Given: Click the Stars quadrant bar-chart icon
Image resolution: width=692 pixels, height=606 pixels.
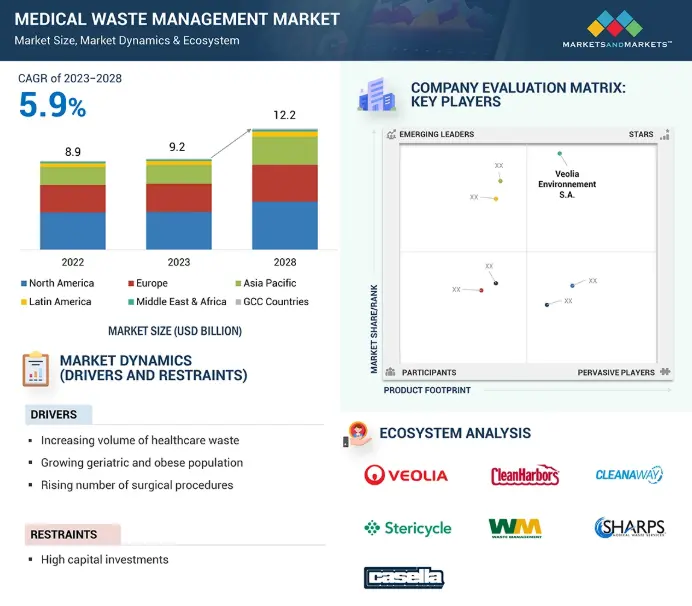Looking at the screenshot, I should (665, 134).
